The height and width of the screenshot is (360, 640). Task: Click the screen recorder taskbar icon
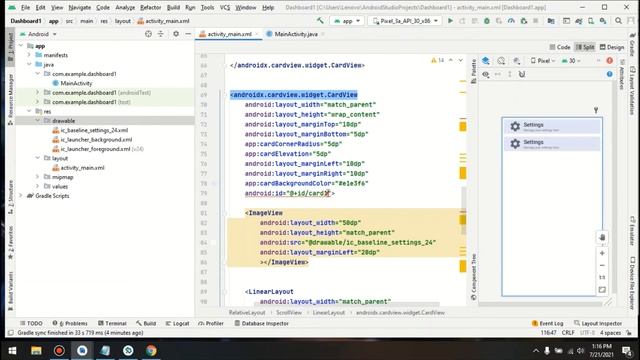point(59,351)
